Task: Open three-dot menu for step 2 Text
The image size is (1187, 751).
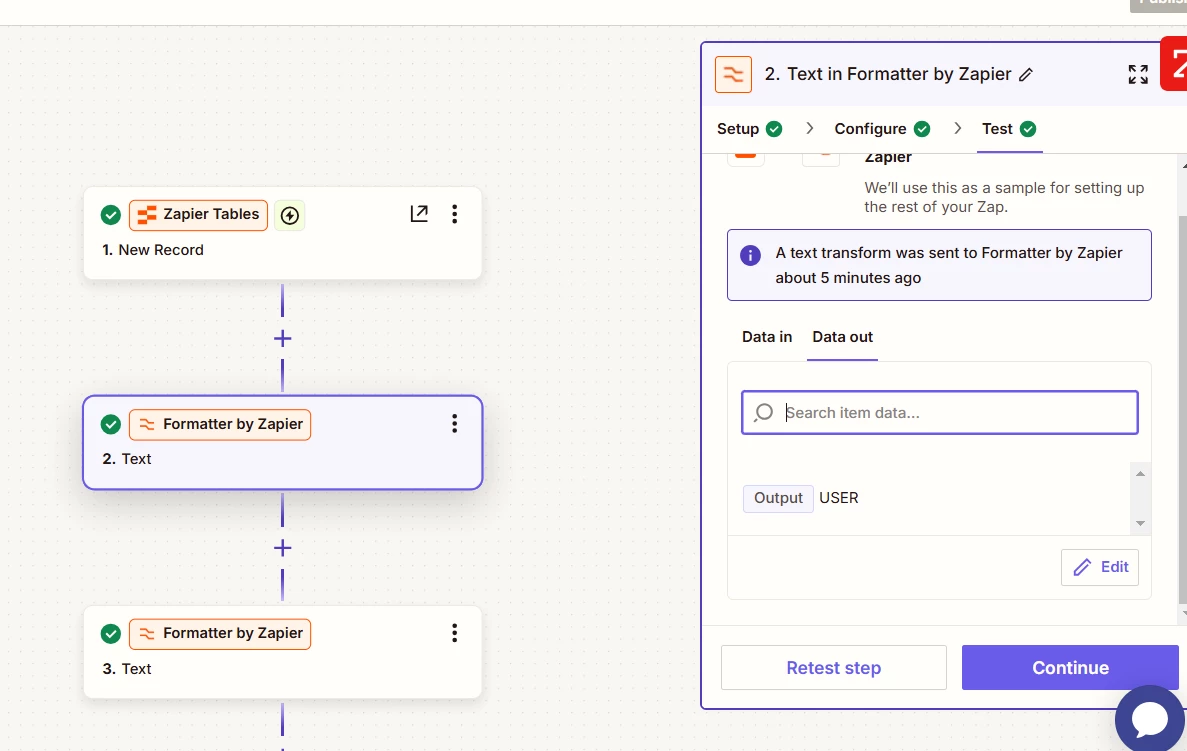Action: pyautogui.click(x=455, y=424)
